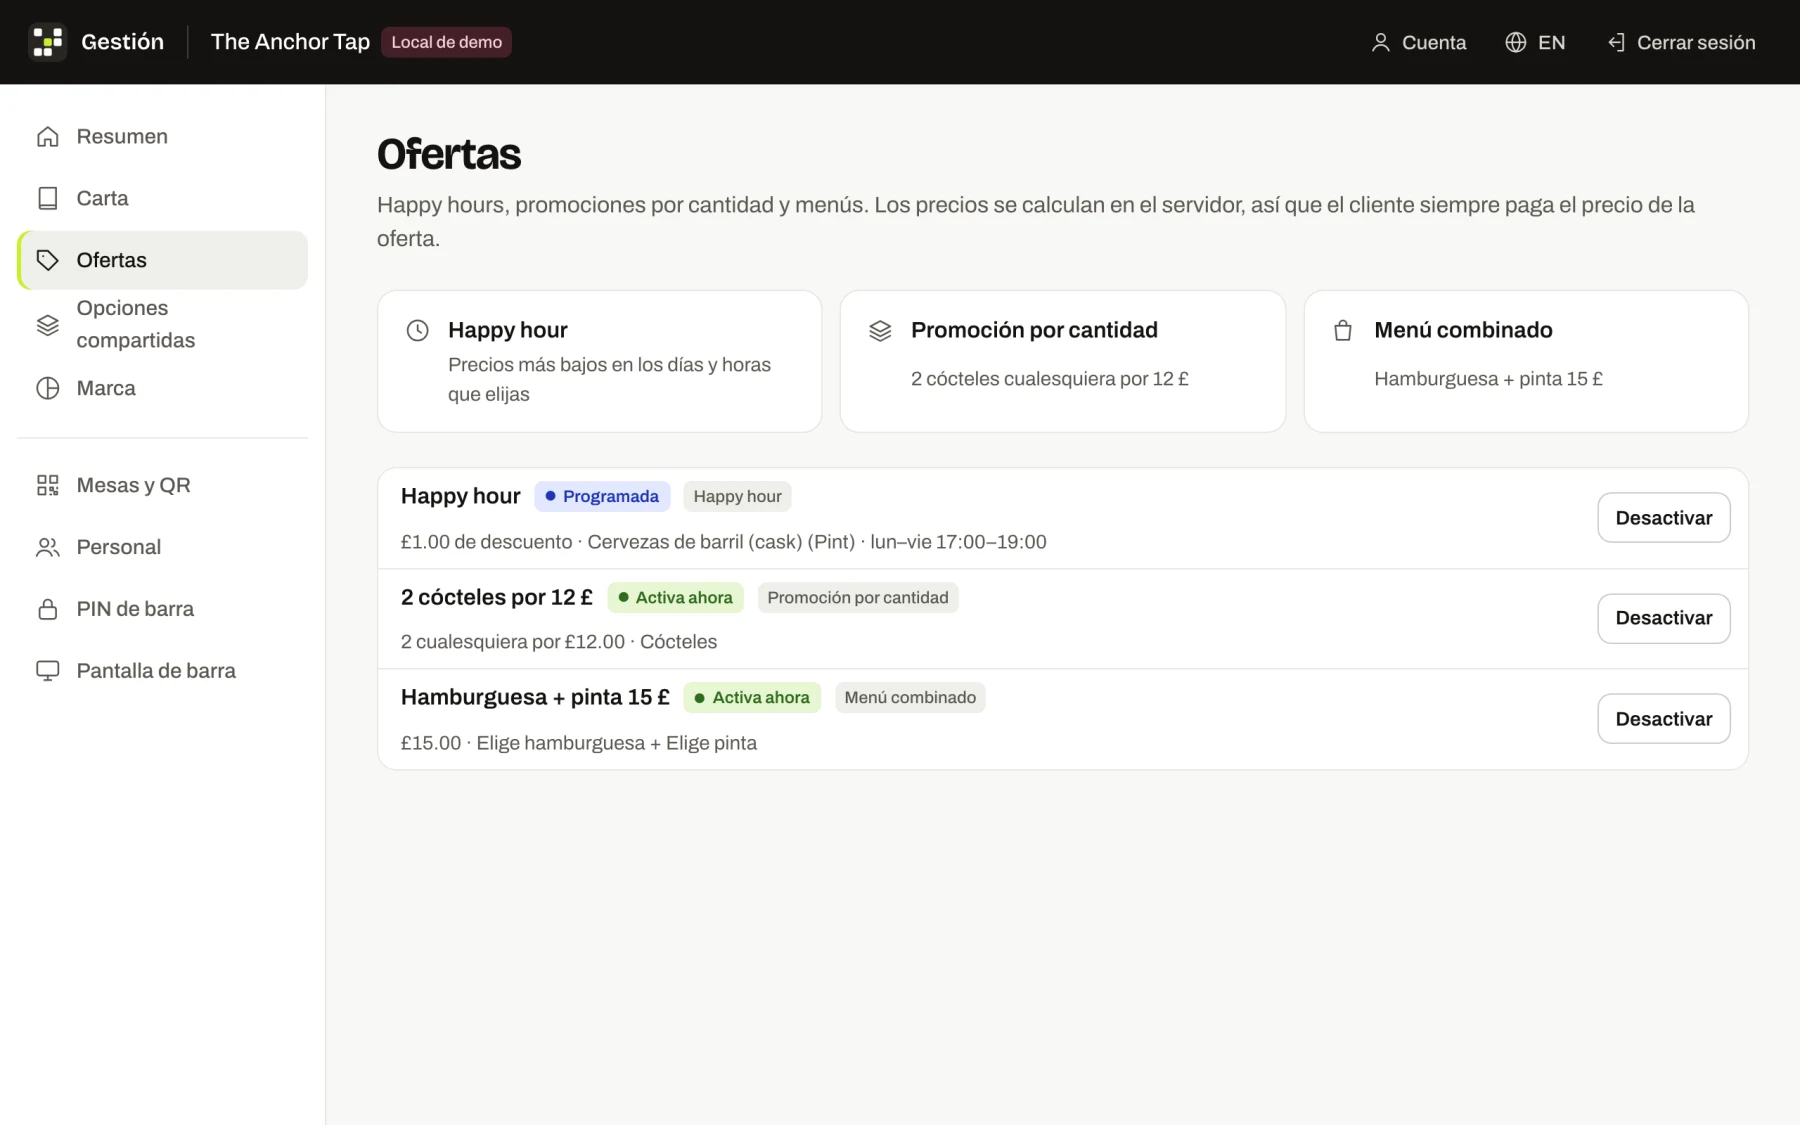Click the Gestión app logo icon
Screen dimensions: 1800x1125
[47, 42]
